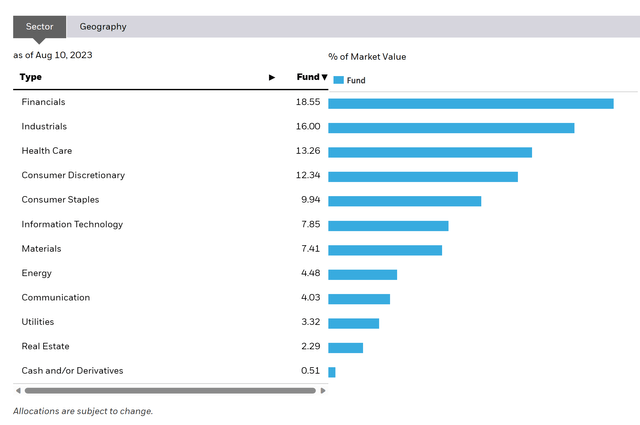This screenshot has height=425, width=640.
Task: Toggle the Fund column descending sort arrow
Action: point(325,77)
